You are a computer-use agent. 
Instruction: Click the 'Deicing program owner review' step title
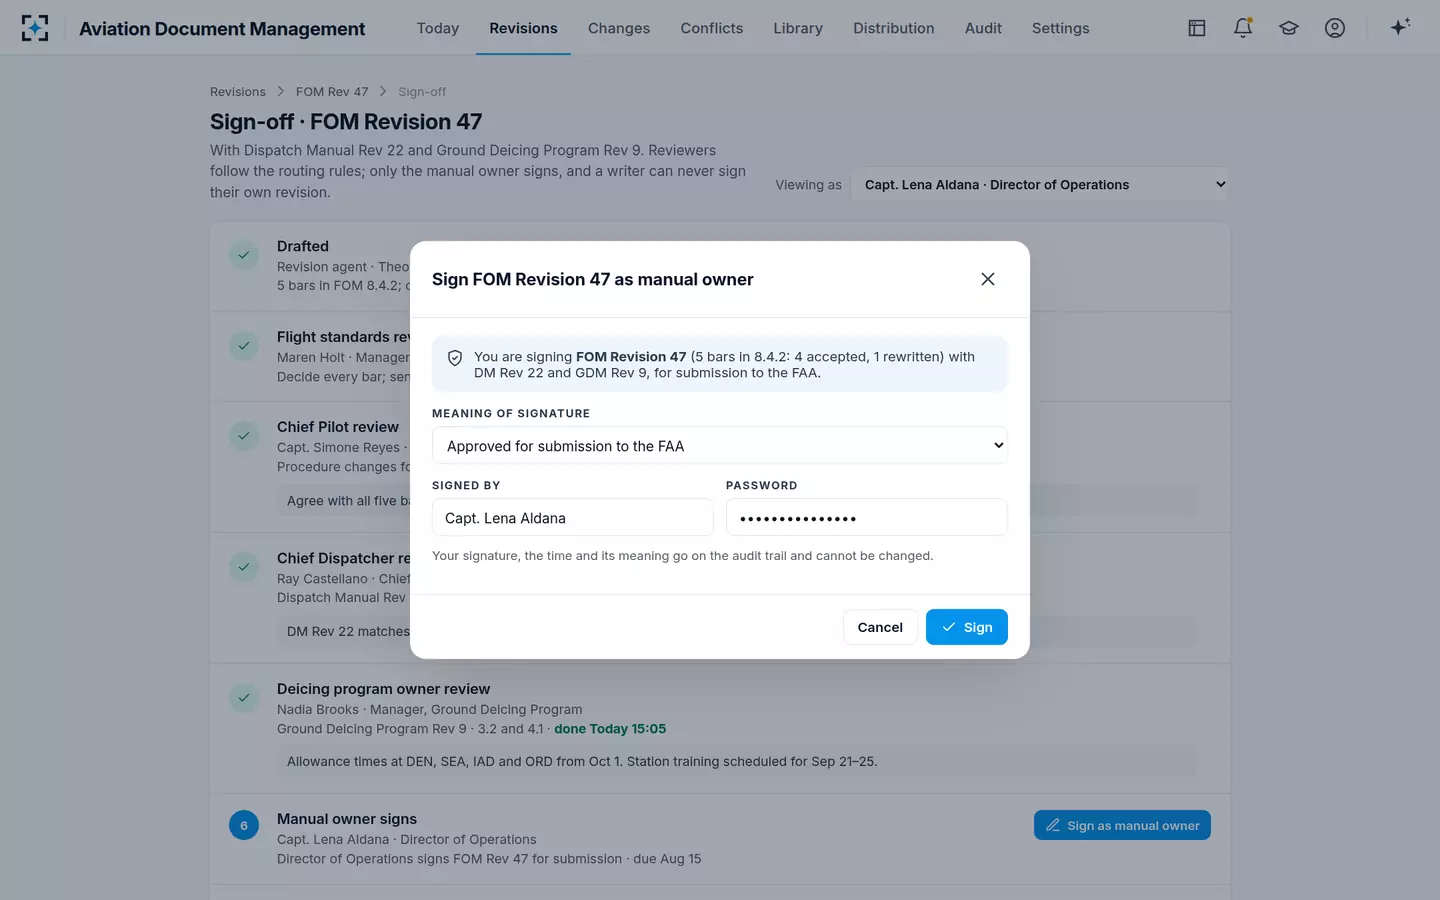click(384, 689)
